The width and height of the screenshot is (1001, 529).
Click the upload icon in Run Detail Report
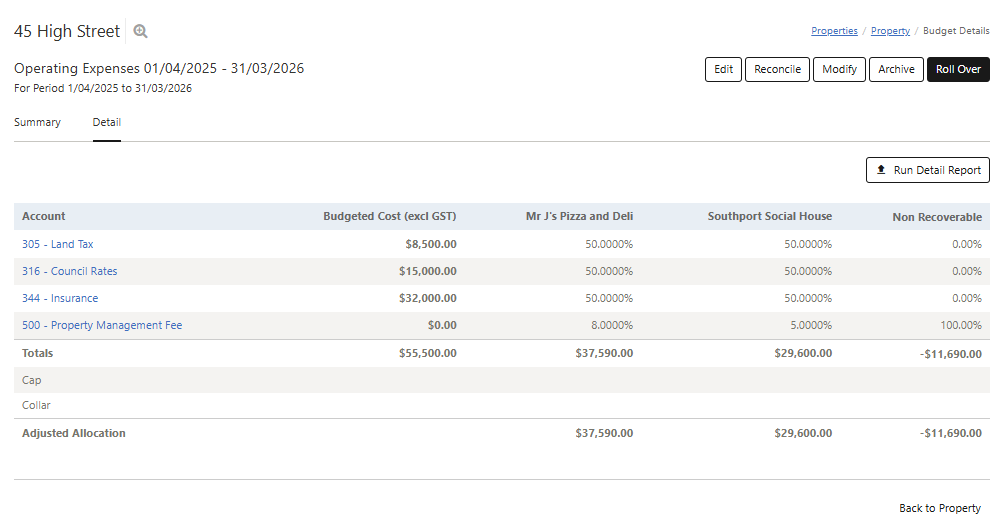(881, 170)
